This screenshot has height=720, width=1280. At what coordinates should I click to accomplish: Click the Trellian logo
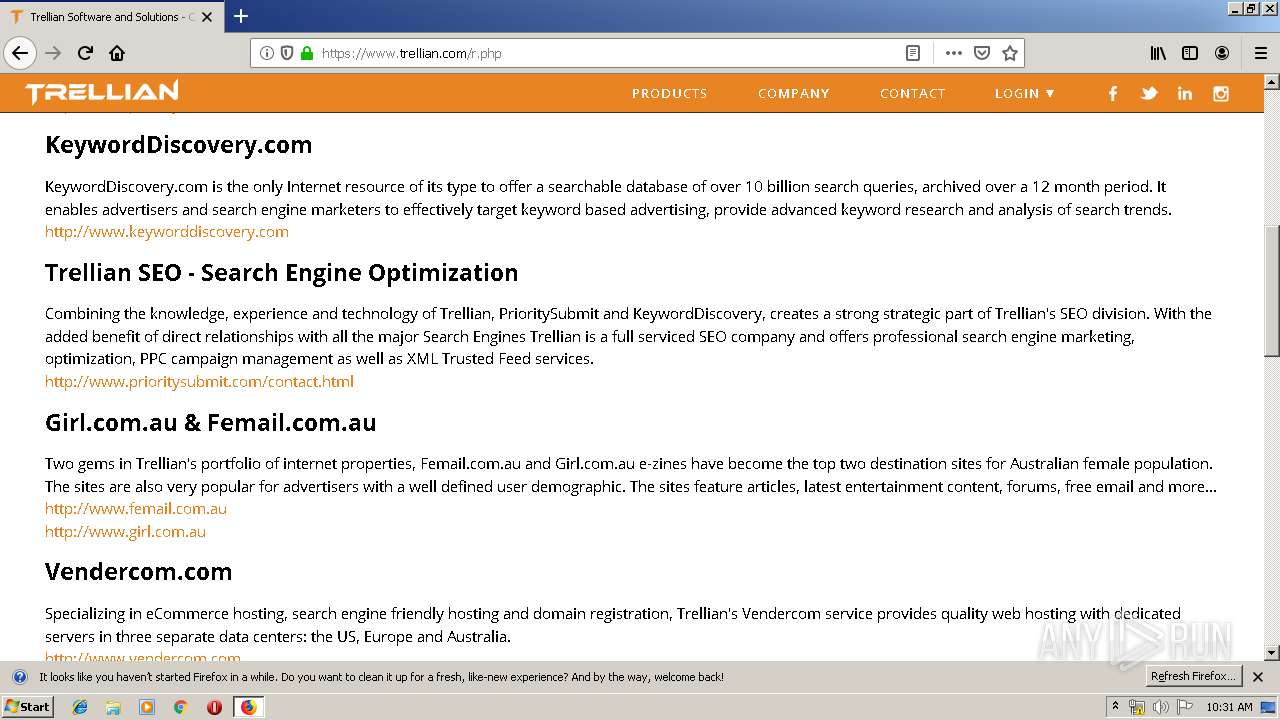point(102,93)
